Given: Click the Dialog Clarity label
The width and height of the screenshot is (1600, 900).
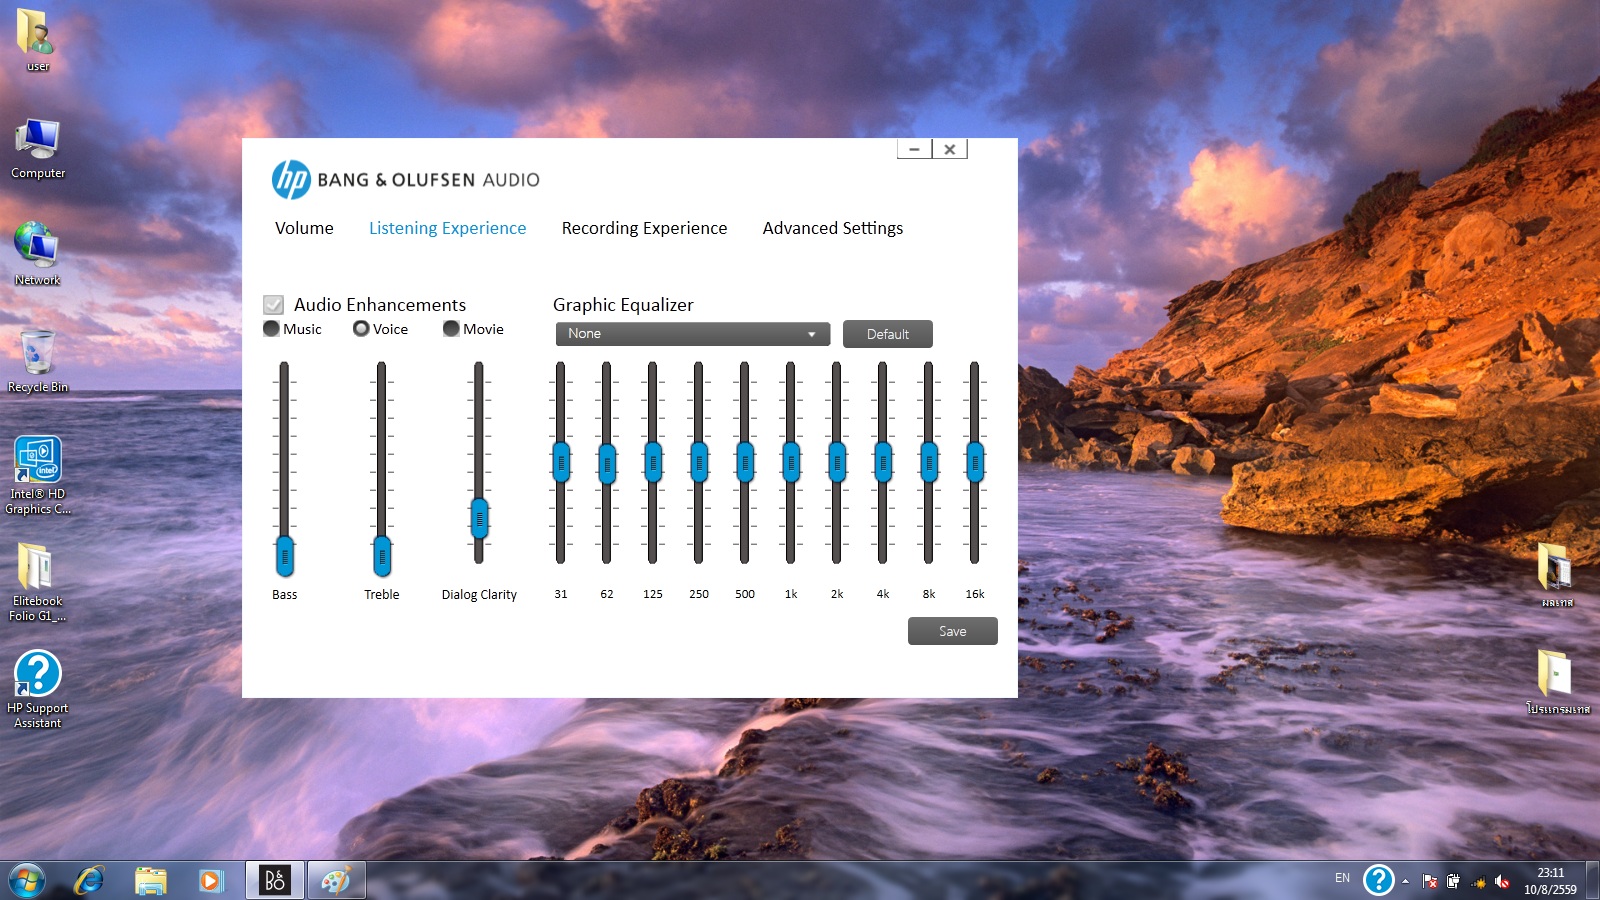Looking at the screenshot, I should click(x=479, y=594).
